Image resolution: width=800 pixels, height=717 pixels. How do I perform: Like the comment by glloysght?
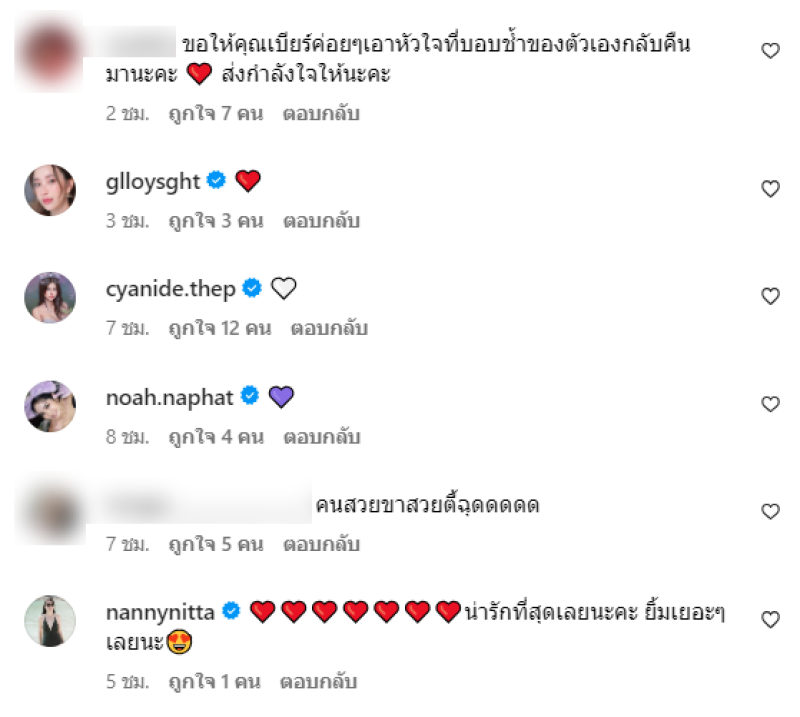click(x=770, y=189)
